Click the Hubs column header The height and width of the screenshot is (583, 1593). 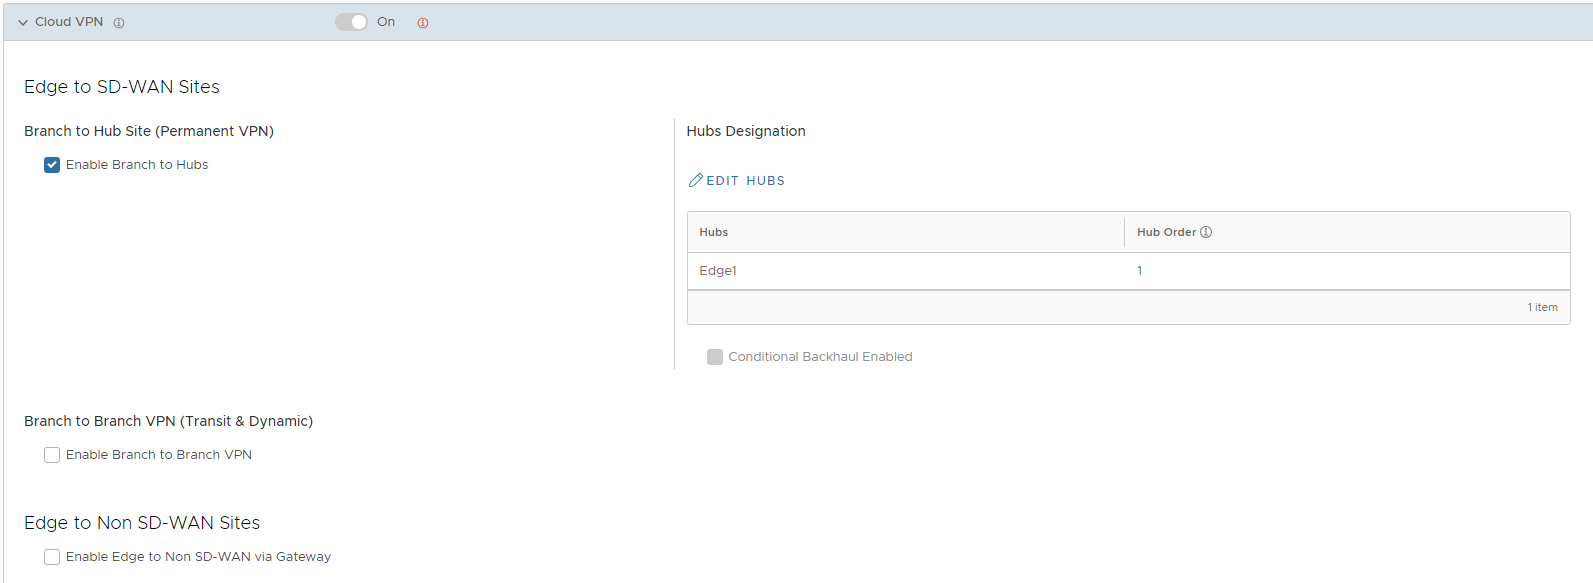pyautogui.click(x=714, y=232)
